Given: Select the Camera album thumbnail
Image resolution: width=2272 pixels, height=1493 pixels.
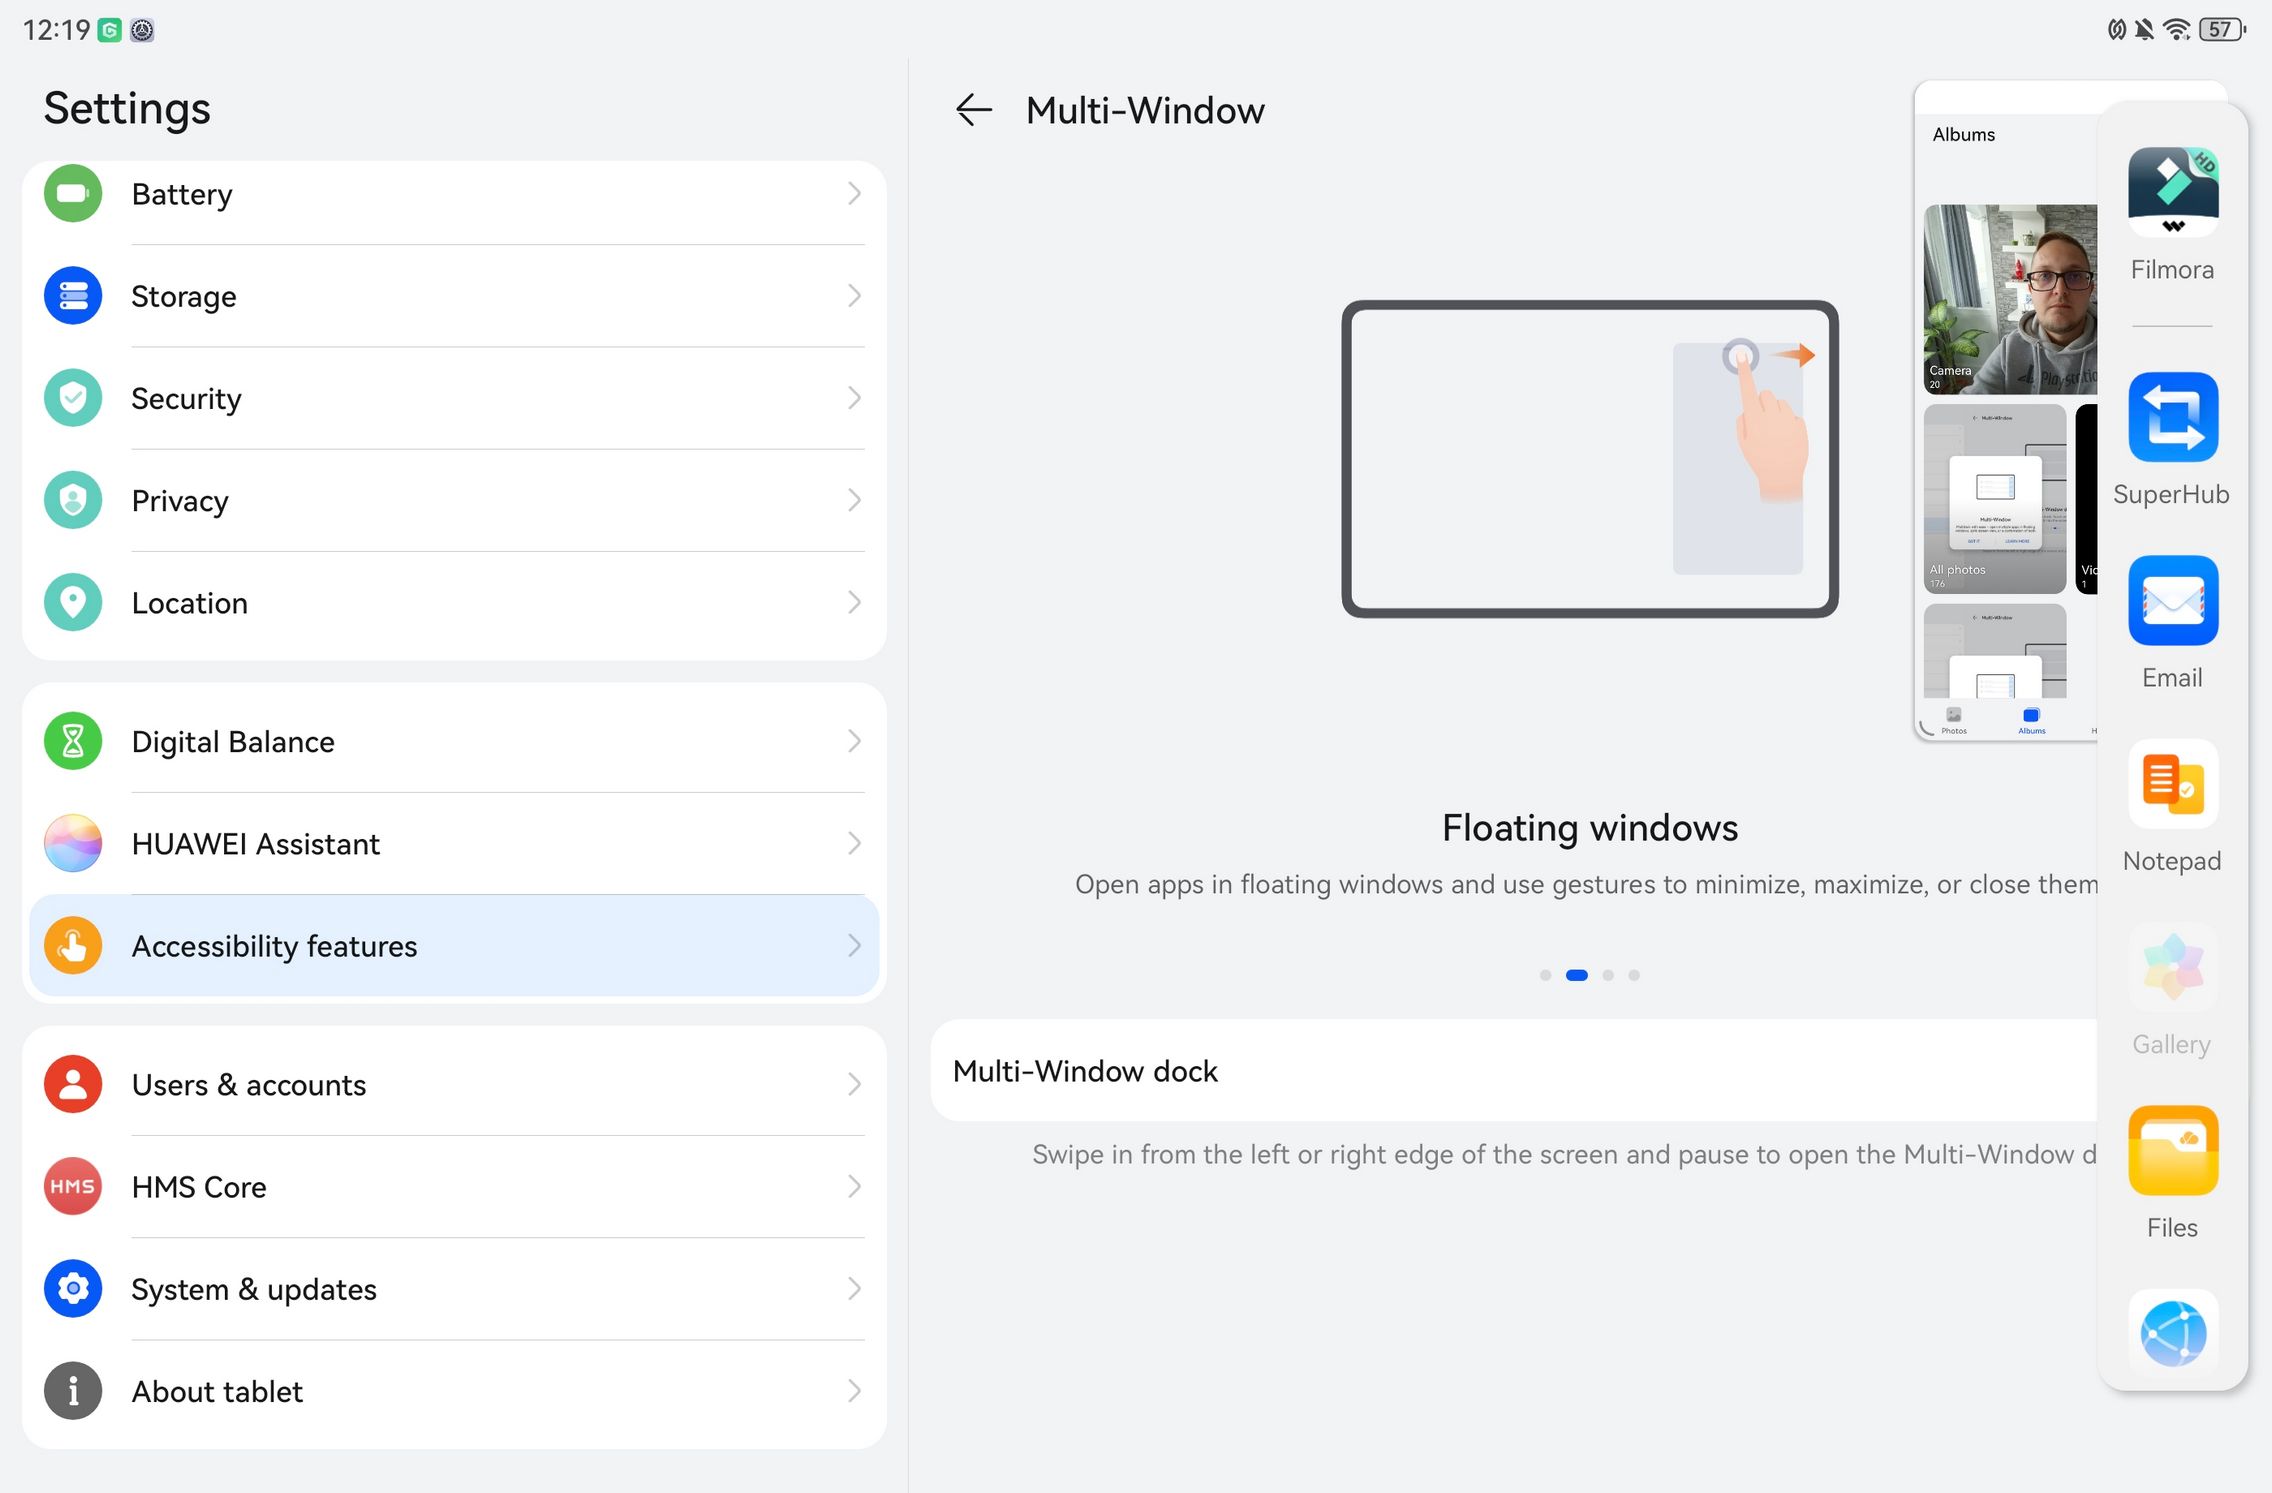Looking at the screenshot, I should (x=2010, y=299).
